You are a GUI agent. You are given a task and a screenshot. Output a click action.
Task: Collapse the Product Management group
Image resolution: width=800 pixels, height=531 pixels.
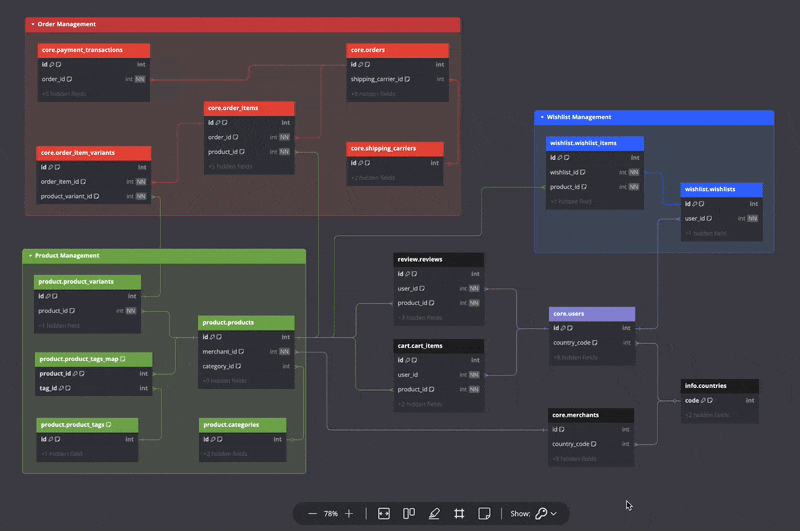[x=30, y=256]
